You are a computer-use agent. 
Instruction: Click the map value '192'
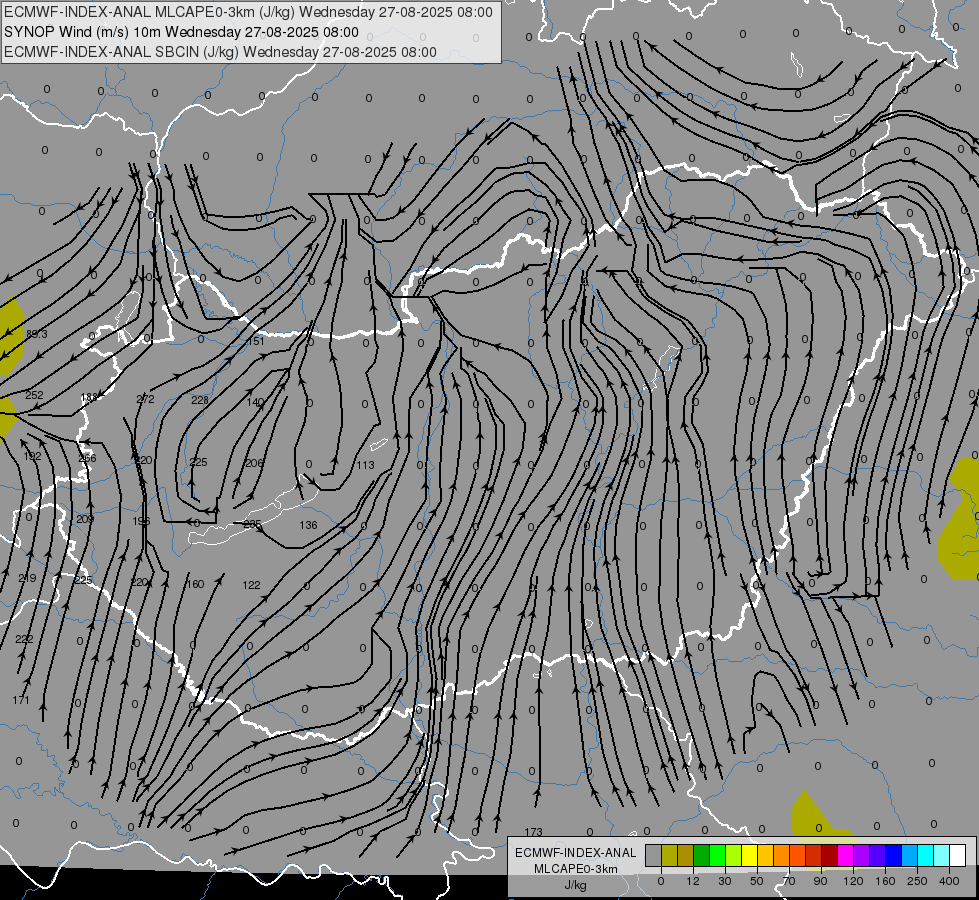point(32,457)
